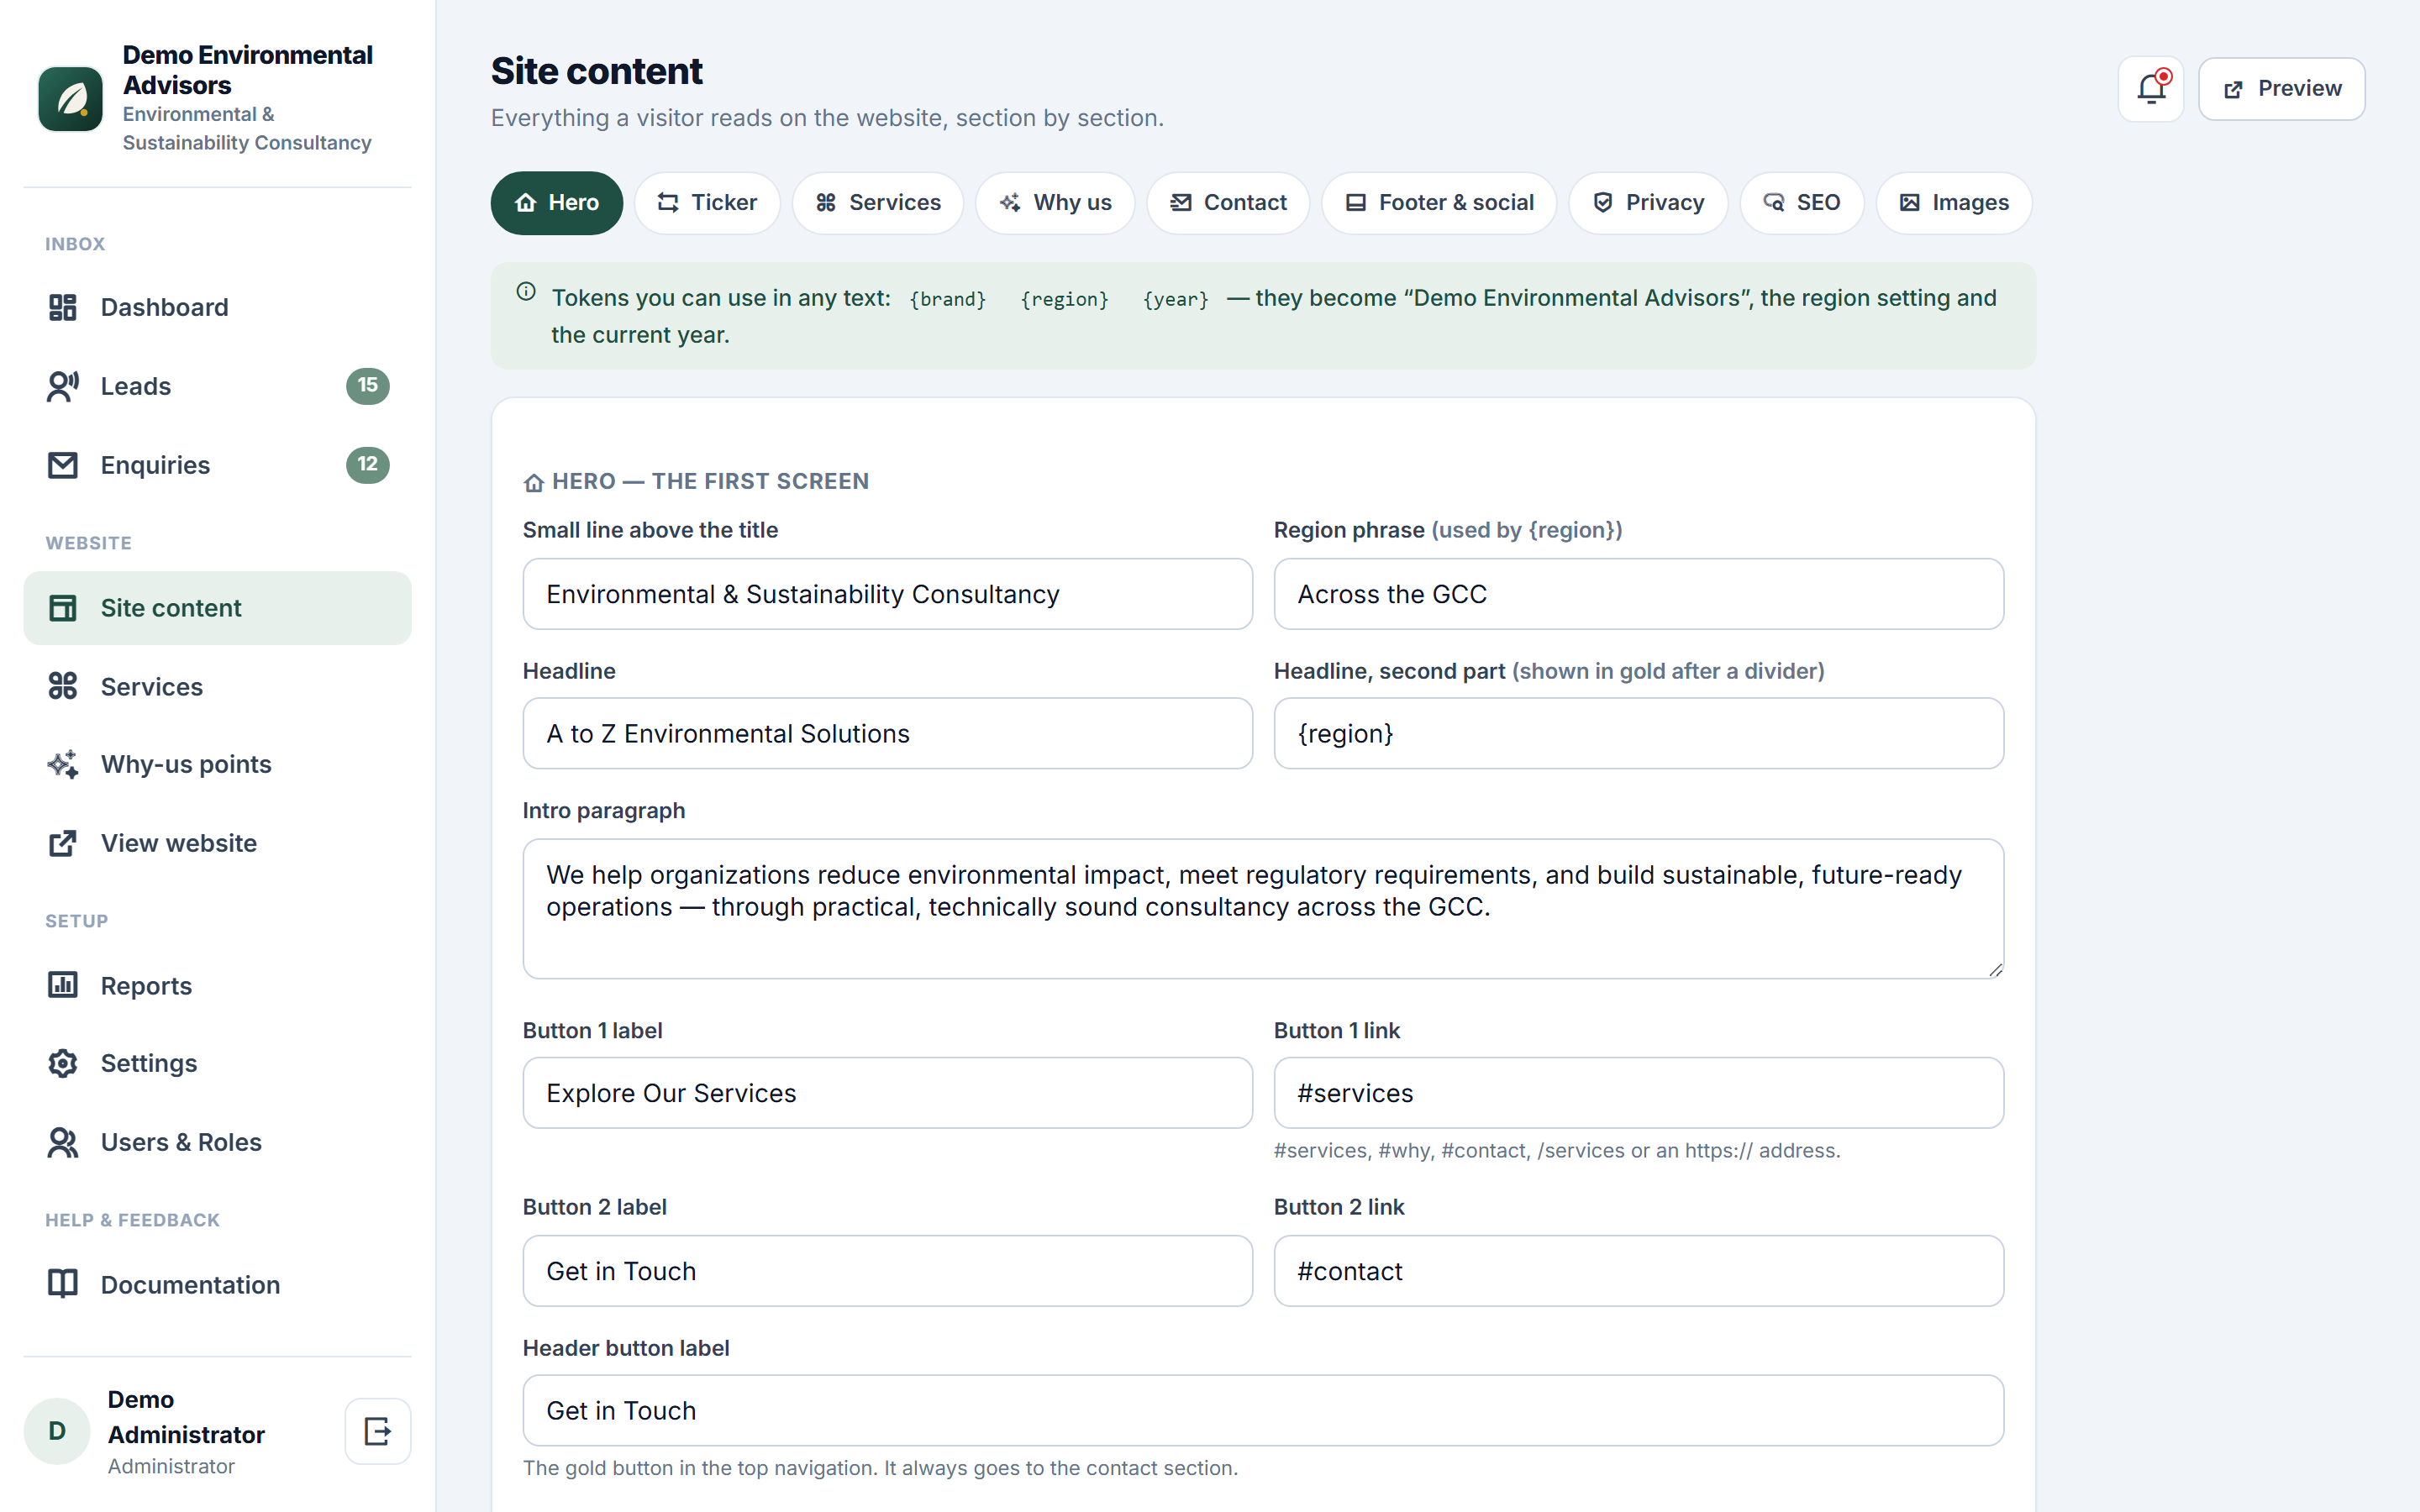Image resolution: width=2420 pixels, height=1512 pixels.
Task: Go to Users & Roles
Action: click(217, 1142)
